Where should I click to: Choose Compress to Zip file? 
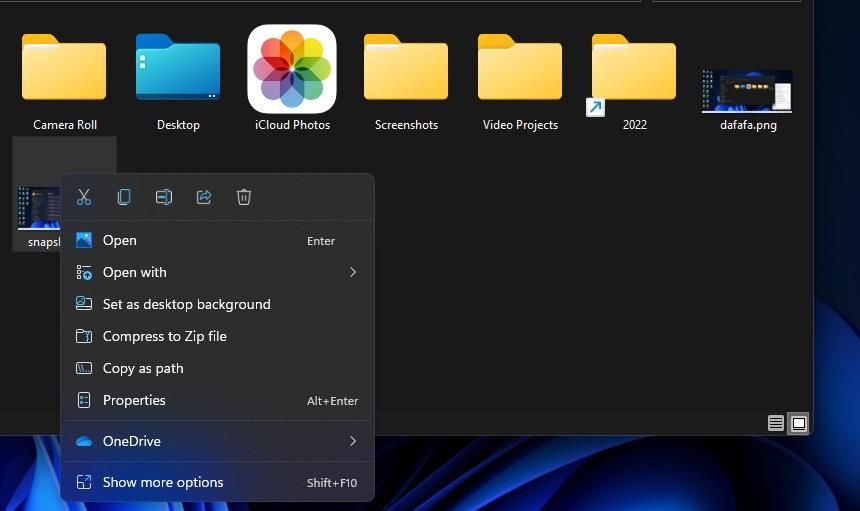(x=217, y=336)
